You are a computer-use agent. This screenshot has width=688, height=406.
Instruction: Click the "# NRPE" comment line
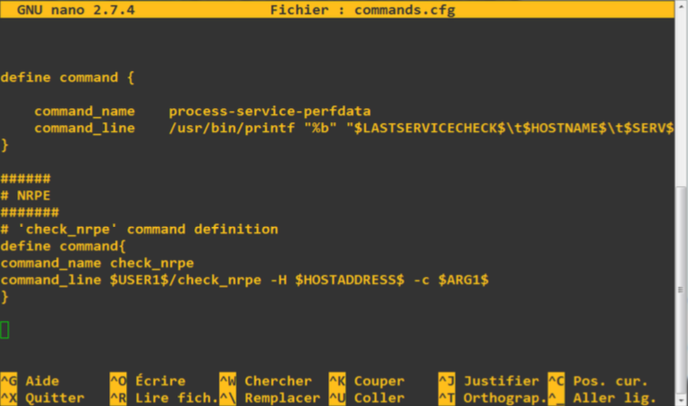click(x=26, y=195)
